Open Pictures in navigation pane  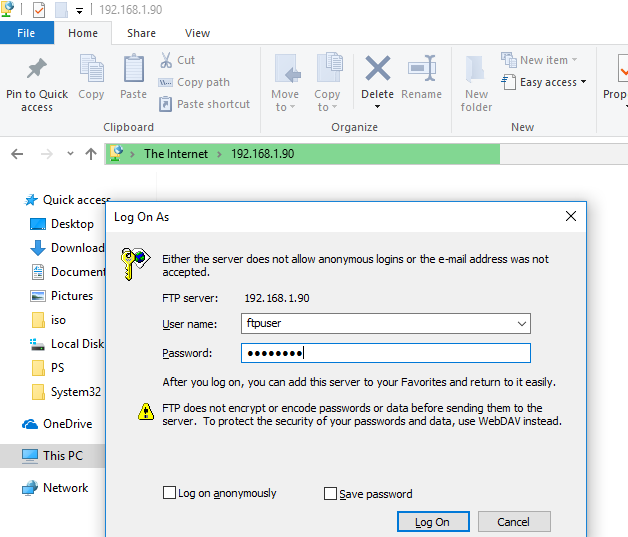(62, 296)
